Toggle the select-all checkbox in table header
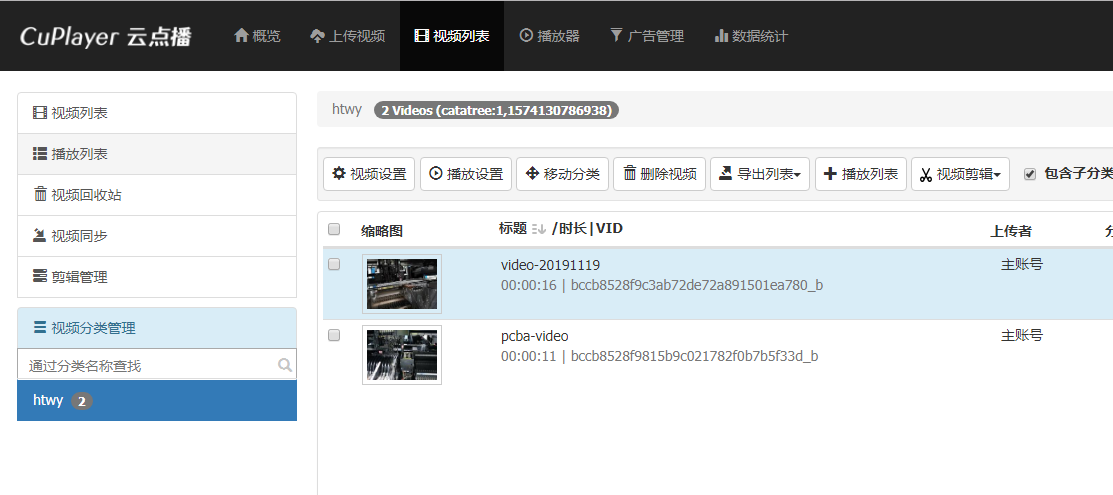Image resolution: width=1113 pixels, height=495 pixels. 334,229
